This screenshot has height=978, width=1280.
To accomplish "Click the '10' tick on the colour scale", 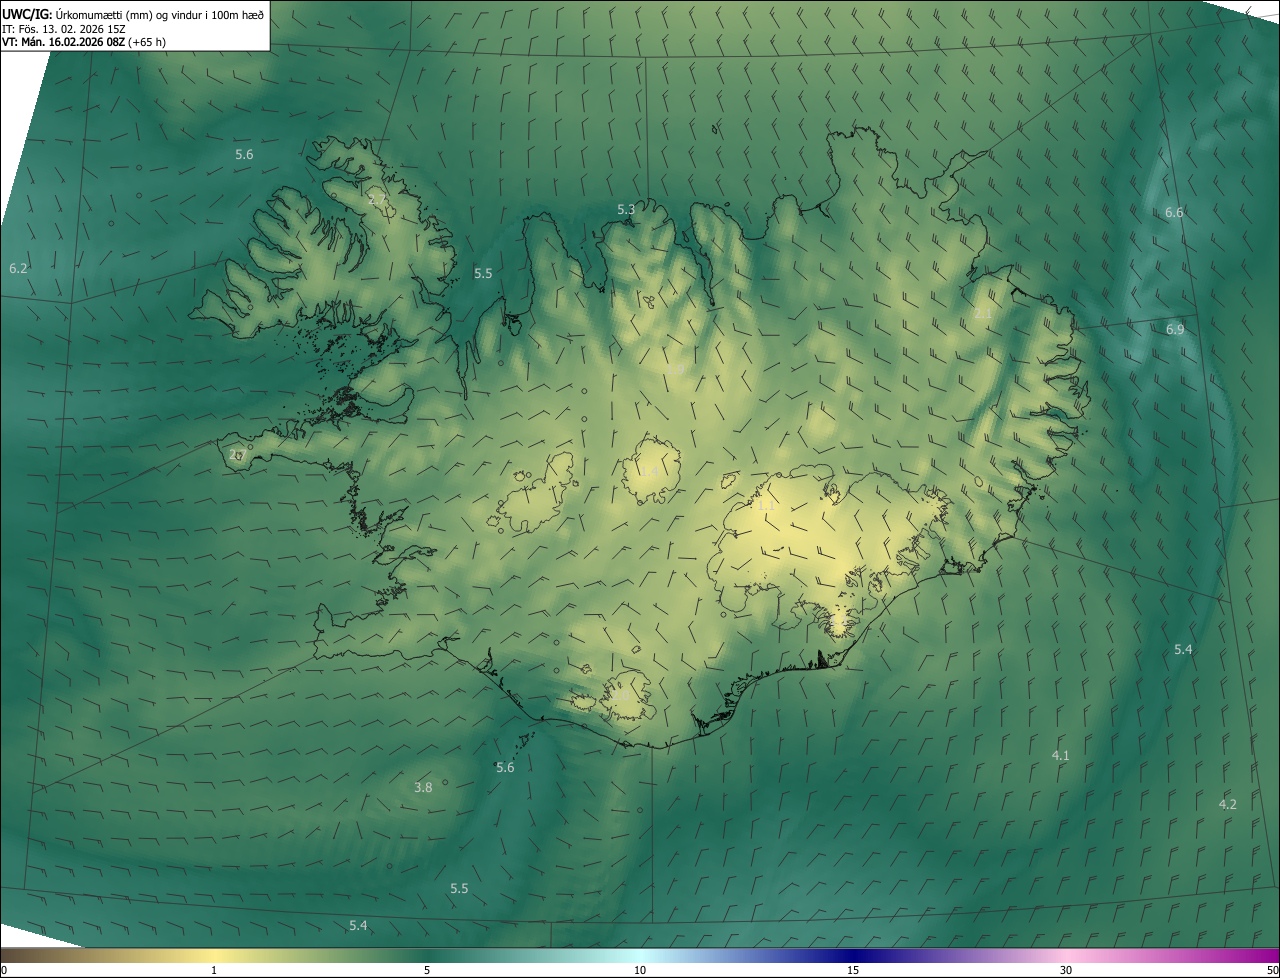I will click(x=640, y=970).
